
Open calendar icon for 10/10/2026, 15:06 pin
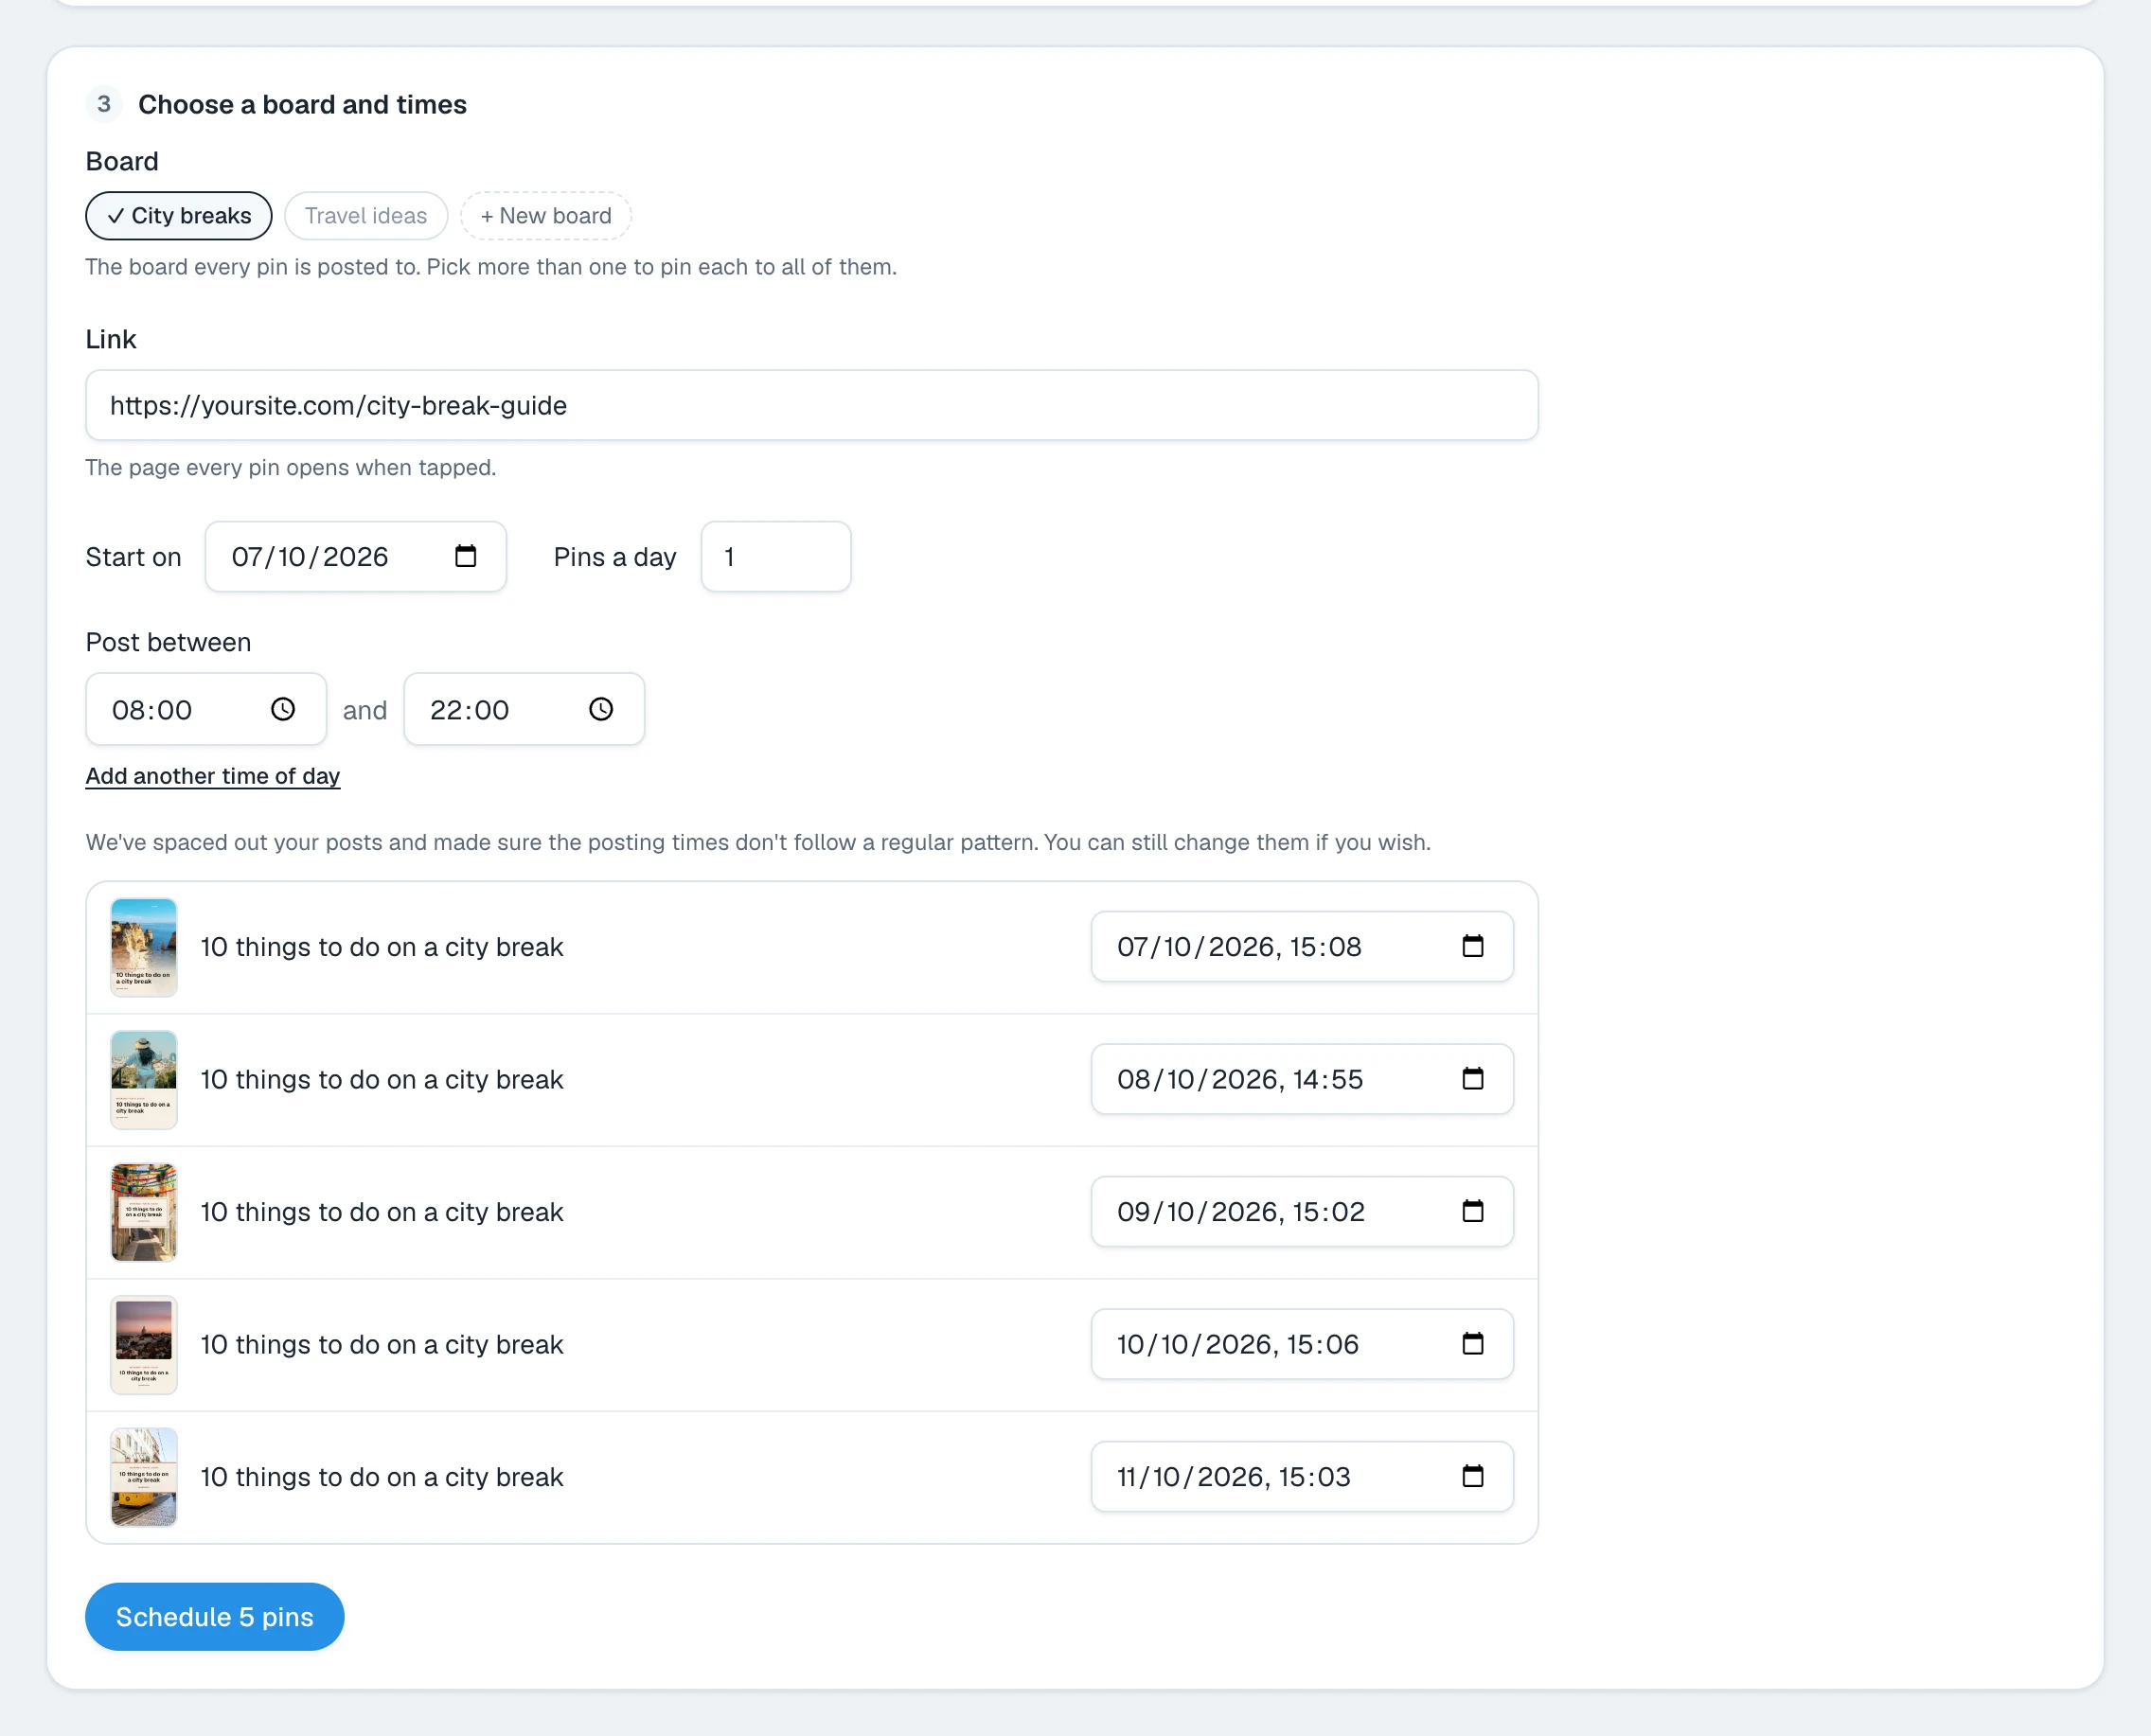tap(1473, 1343)
